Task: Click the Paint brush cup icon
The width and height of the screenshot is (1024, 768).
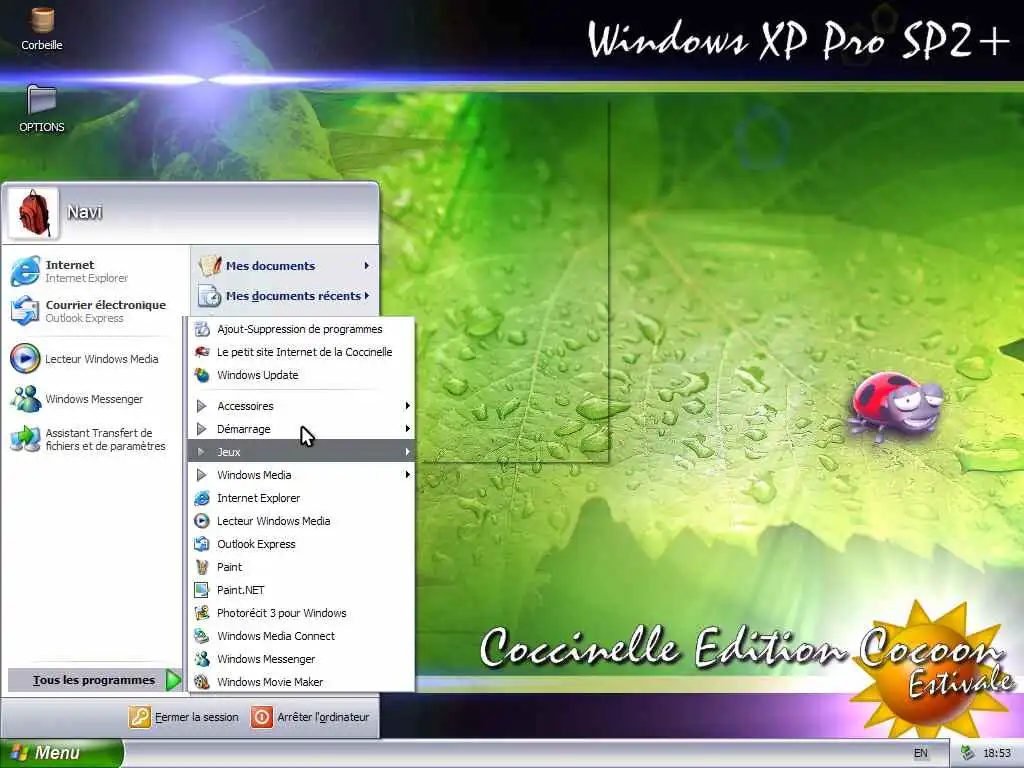Action: (202, 567)
